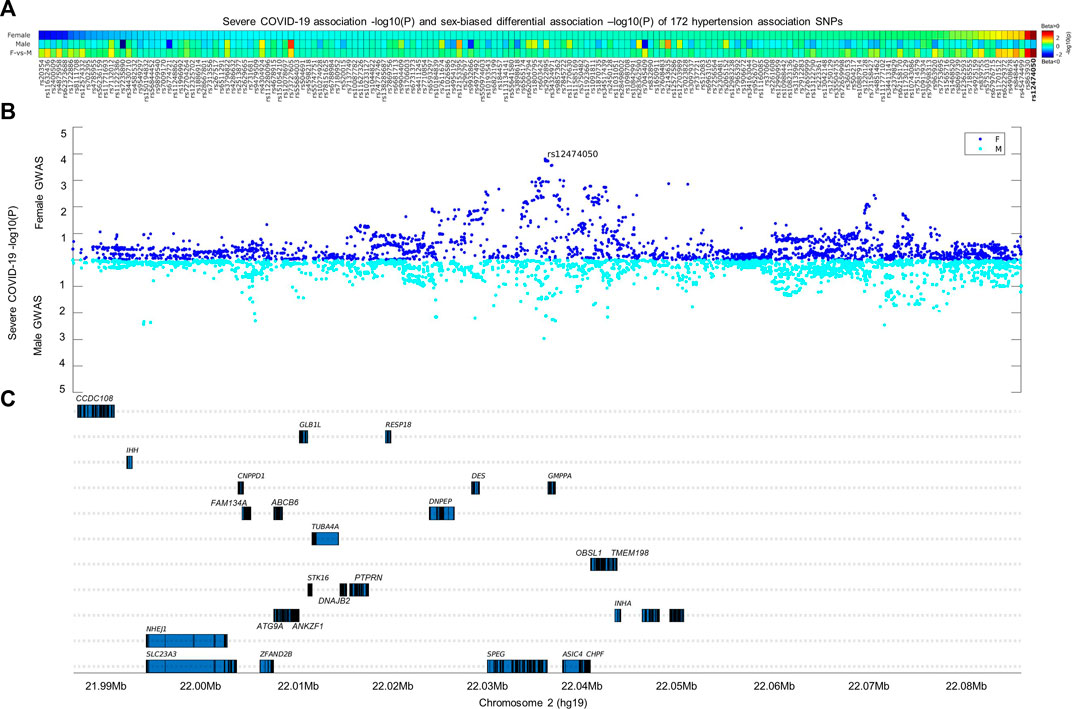Click the ASIC4 gene label
The image size is (1072, 709).
(x=572, y=654)
